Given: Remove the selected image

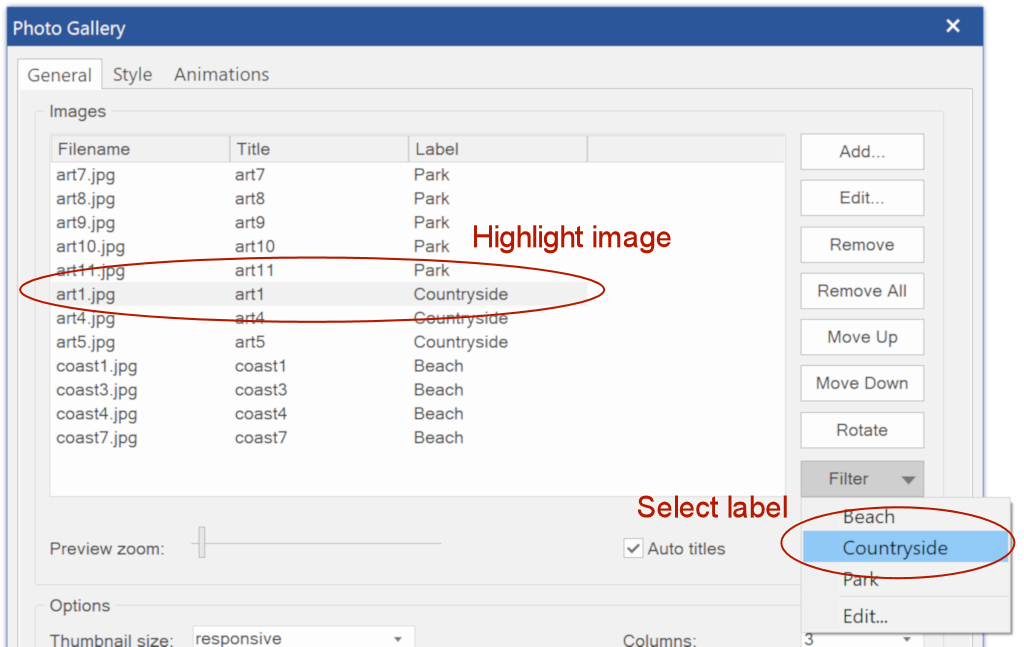Looking at the screenshot, I should (x=861, y=245).
